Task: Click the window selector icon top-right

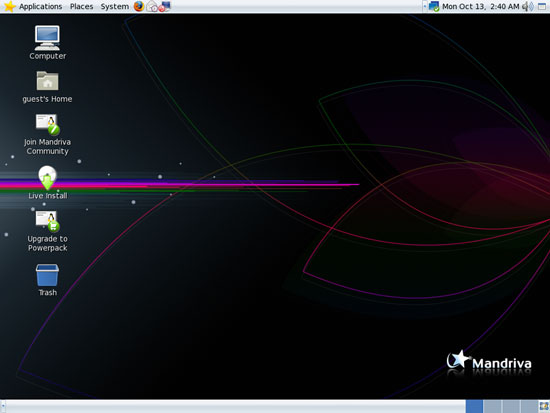Action: 542,6
